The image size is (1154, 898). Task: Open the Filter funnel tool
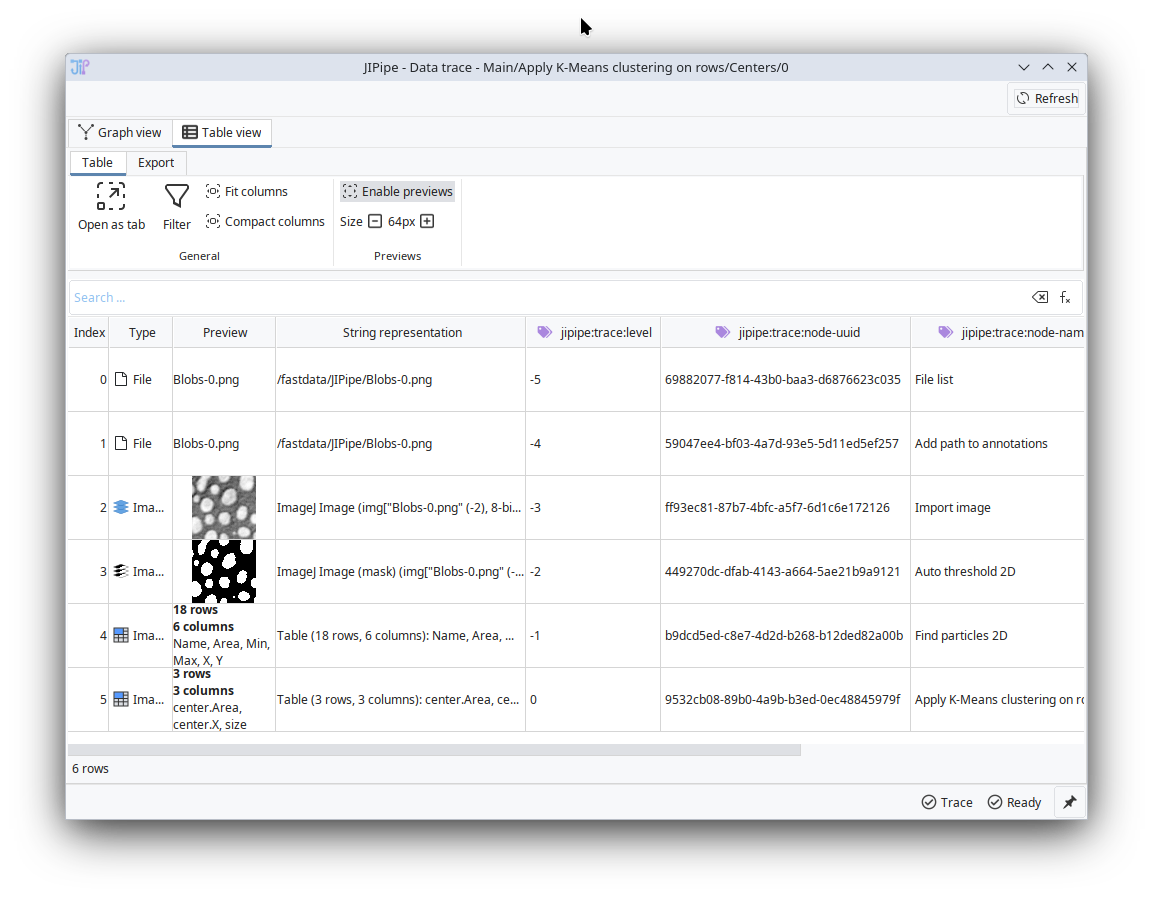click(x=177, y=196)
